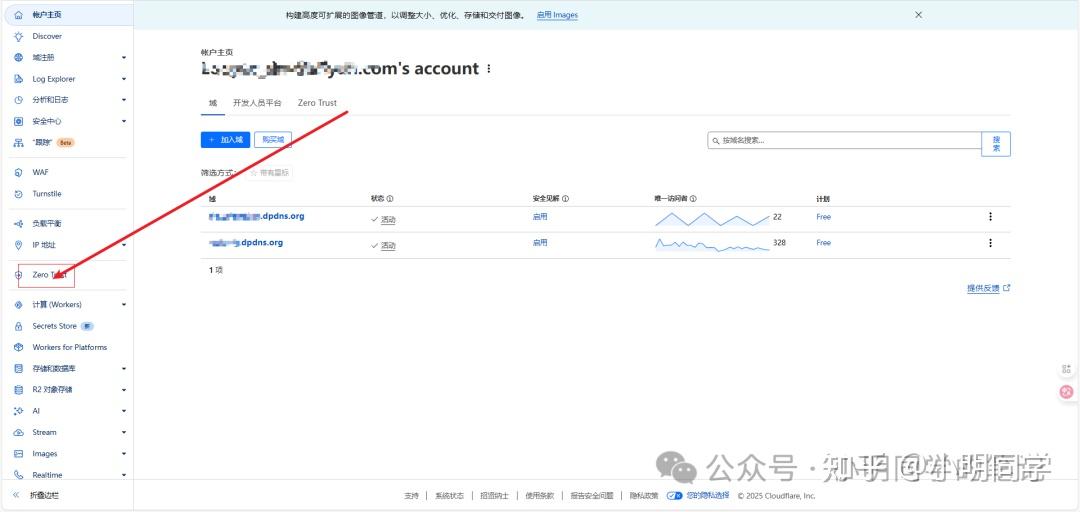
Task: Click the 折叠边栏 double-chevron icon
Action: (17, 495)
